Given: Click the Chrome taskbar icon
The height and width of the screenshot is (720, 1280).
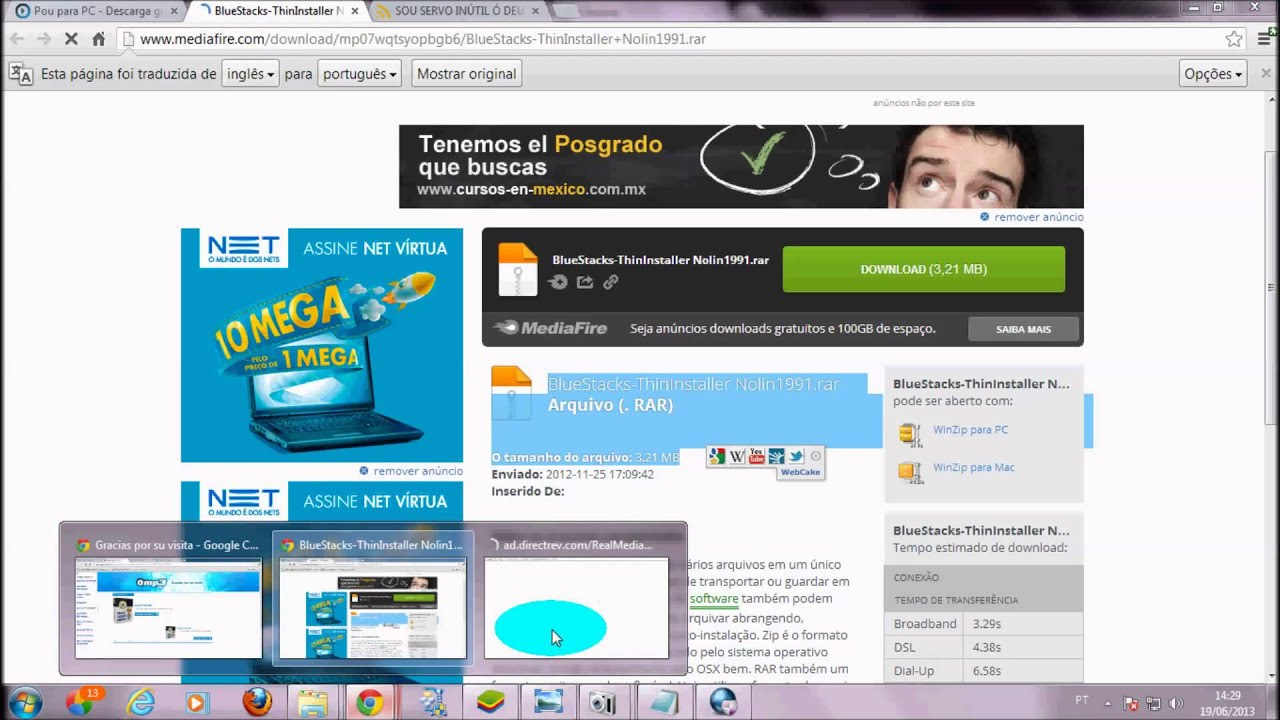Looking at the screenshot, I should coord(370,702).
